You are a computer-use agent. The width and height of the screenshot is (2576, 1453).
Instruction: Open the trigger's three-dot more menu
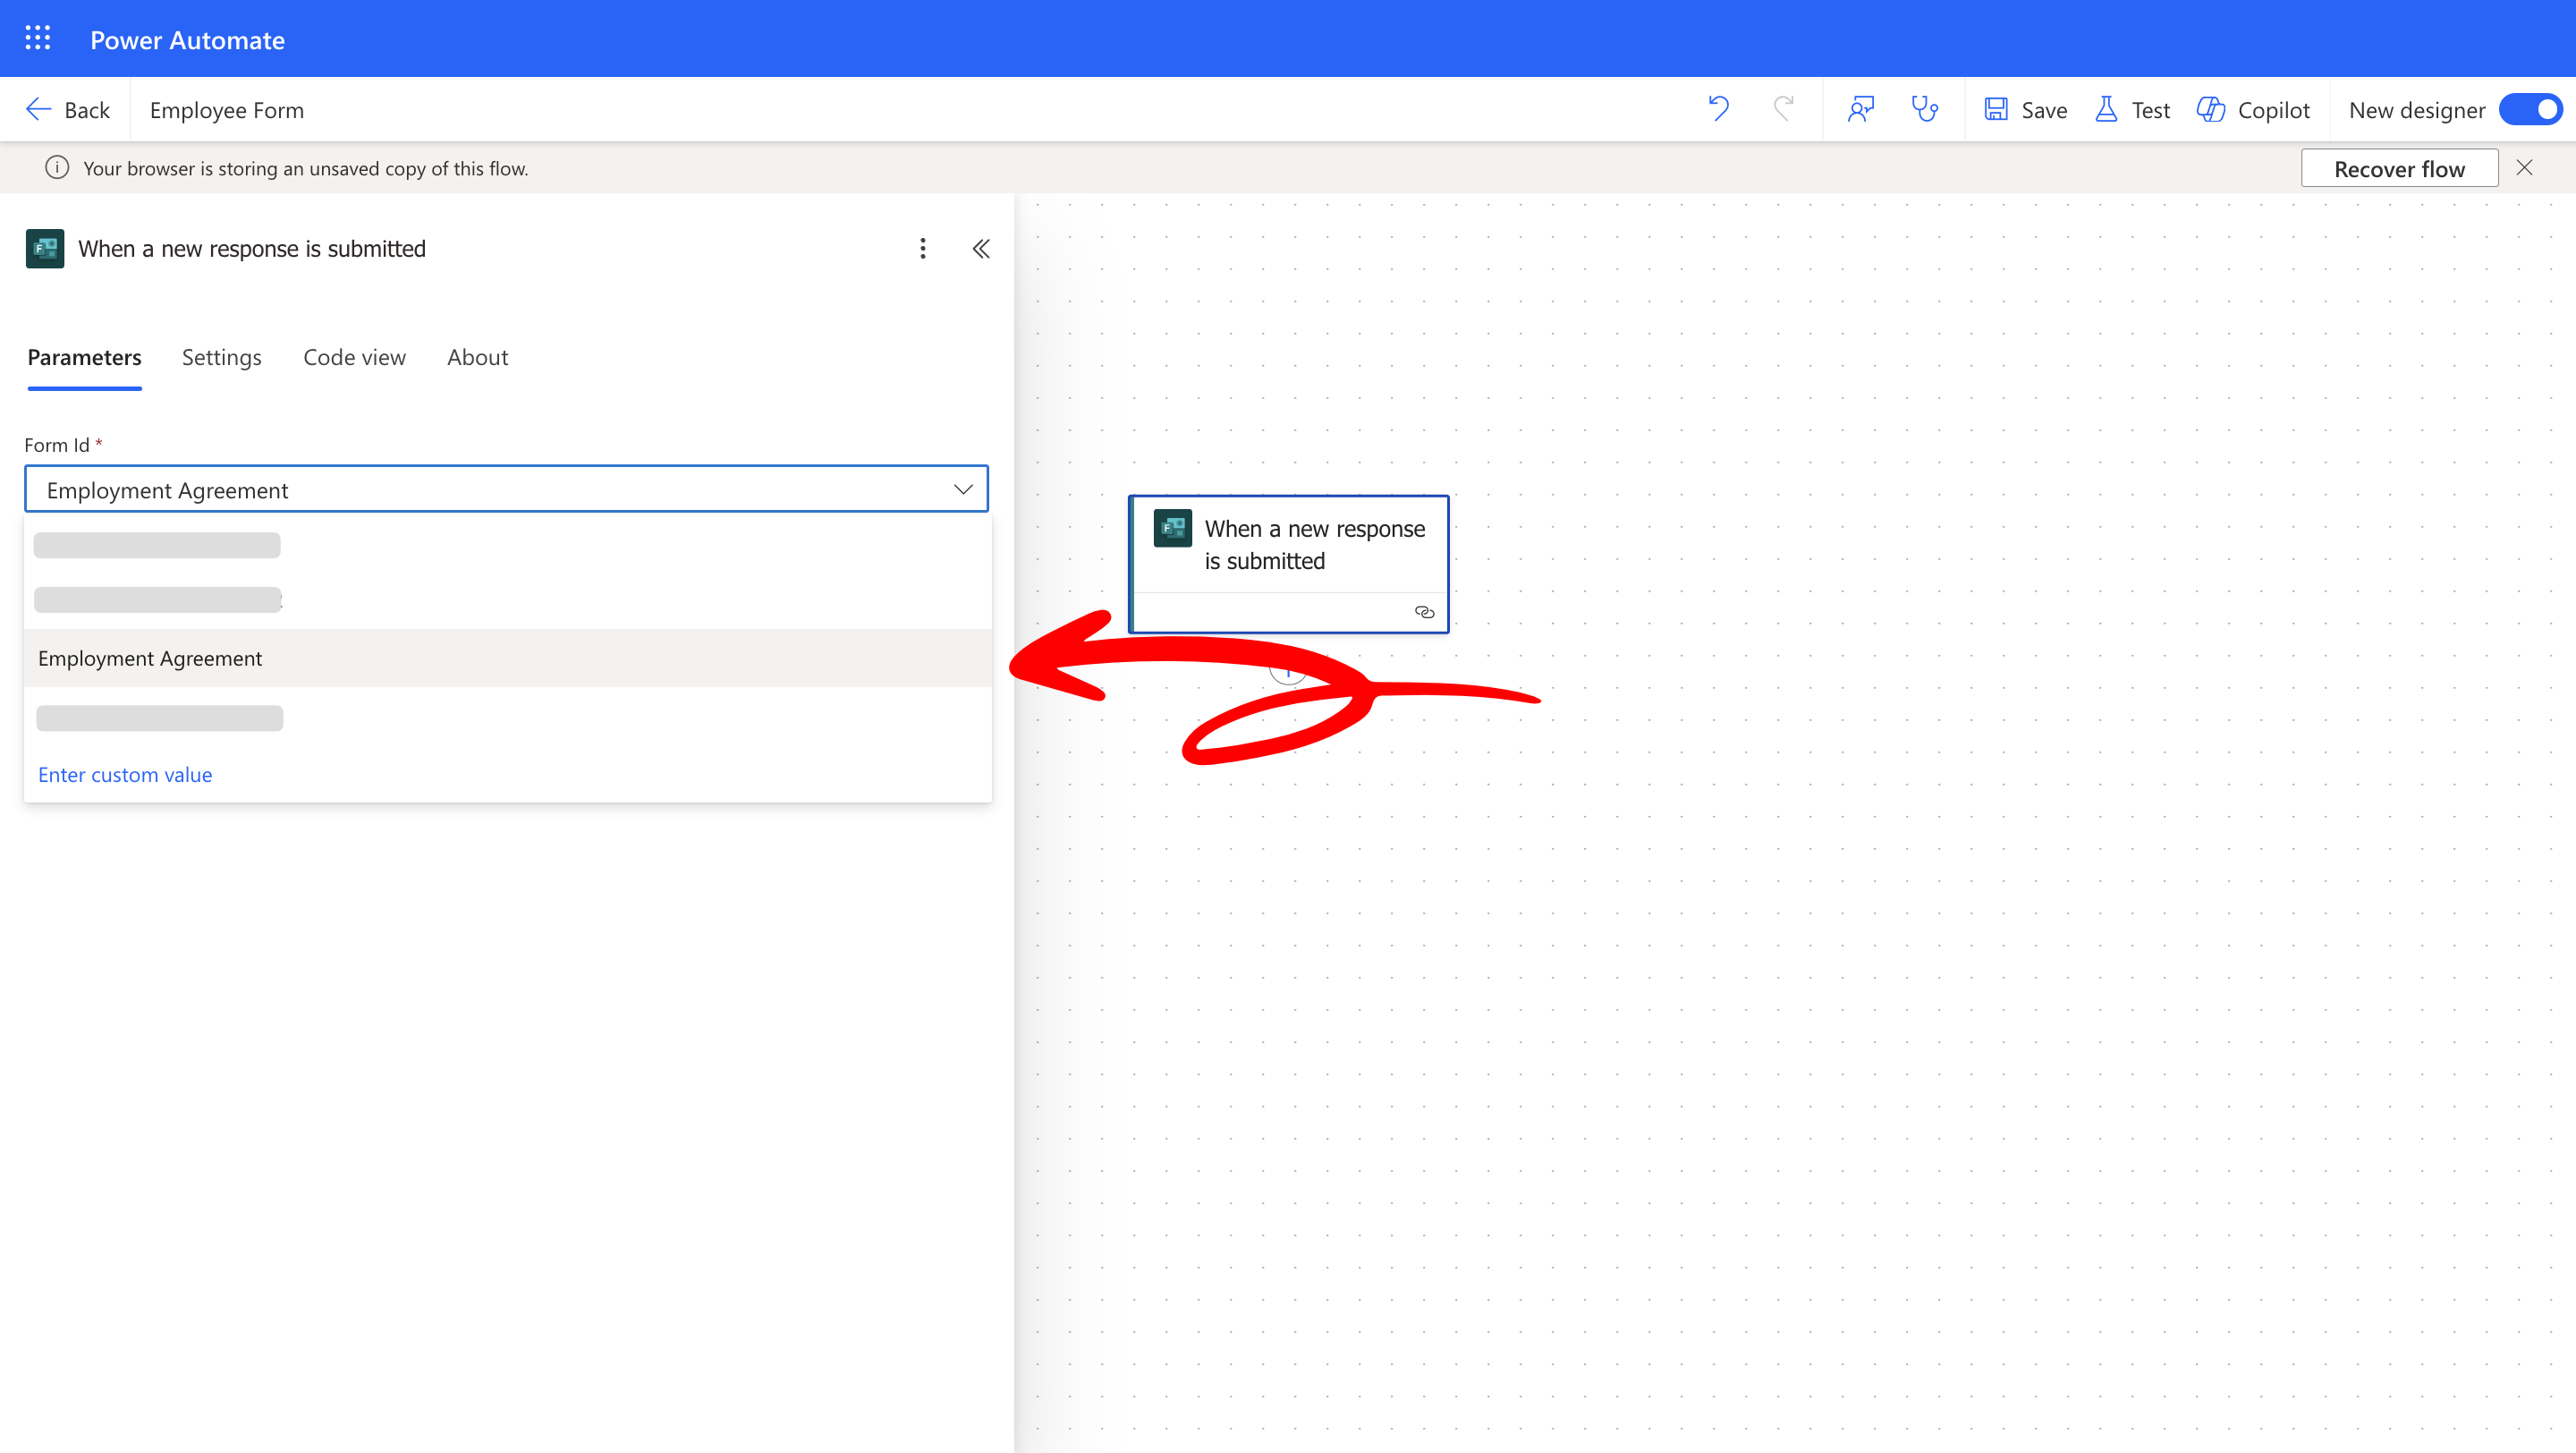(922, 249)
